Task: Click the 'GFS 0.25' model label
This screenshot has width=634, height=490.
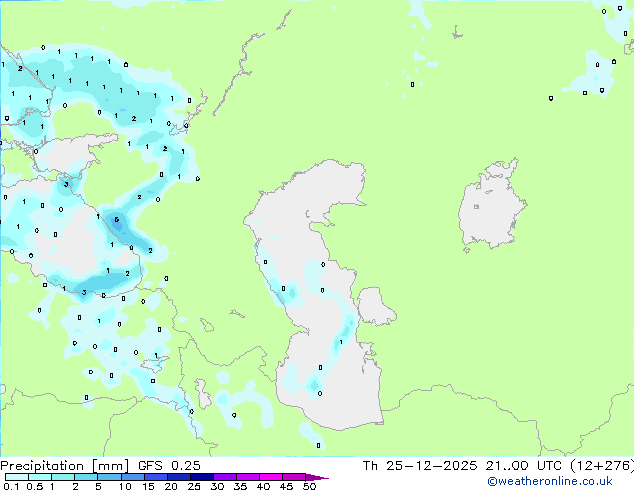Action: [x=169, y=466]
